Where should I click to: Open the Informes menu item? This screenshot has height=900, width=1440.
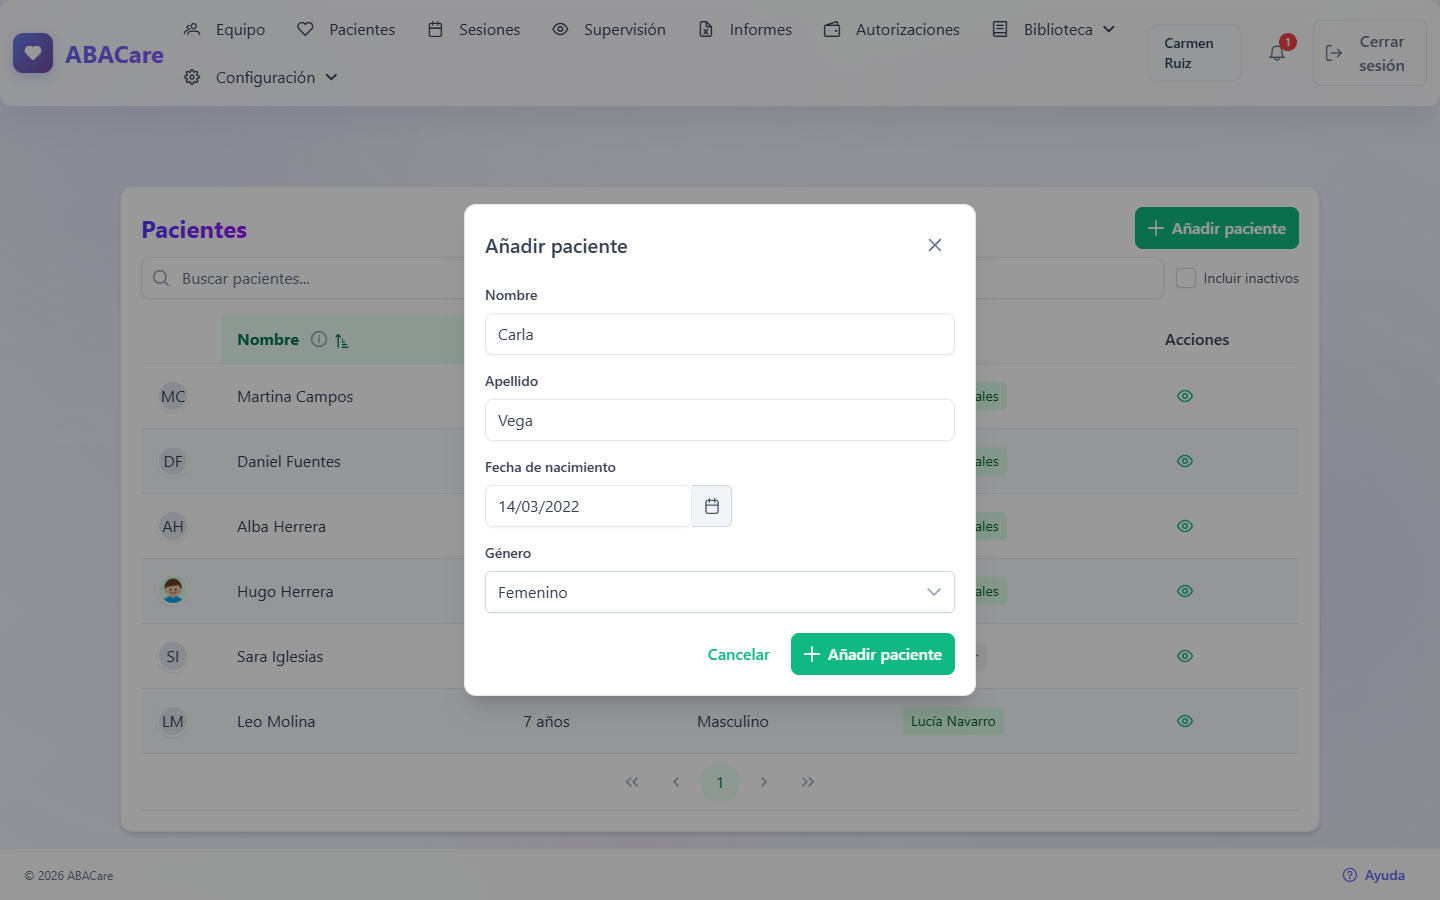745,29
